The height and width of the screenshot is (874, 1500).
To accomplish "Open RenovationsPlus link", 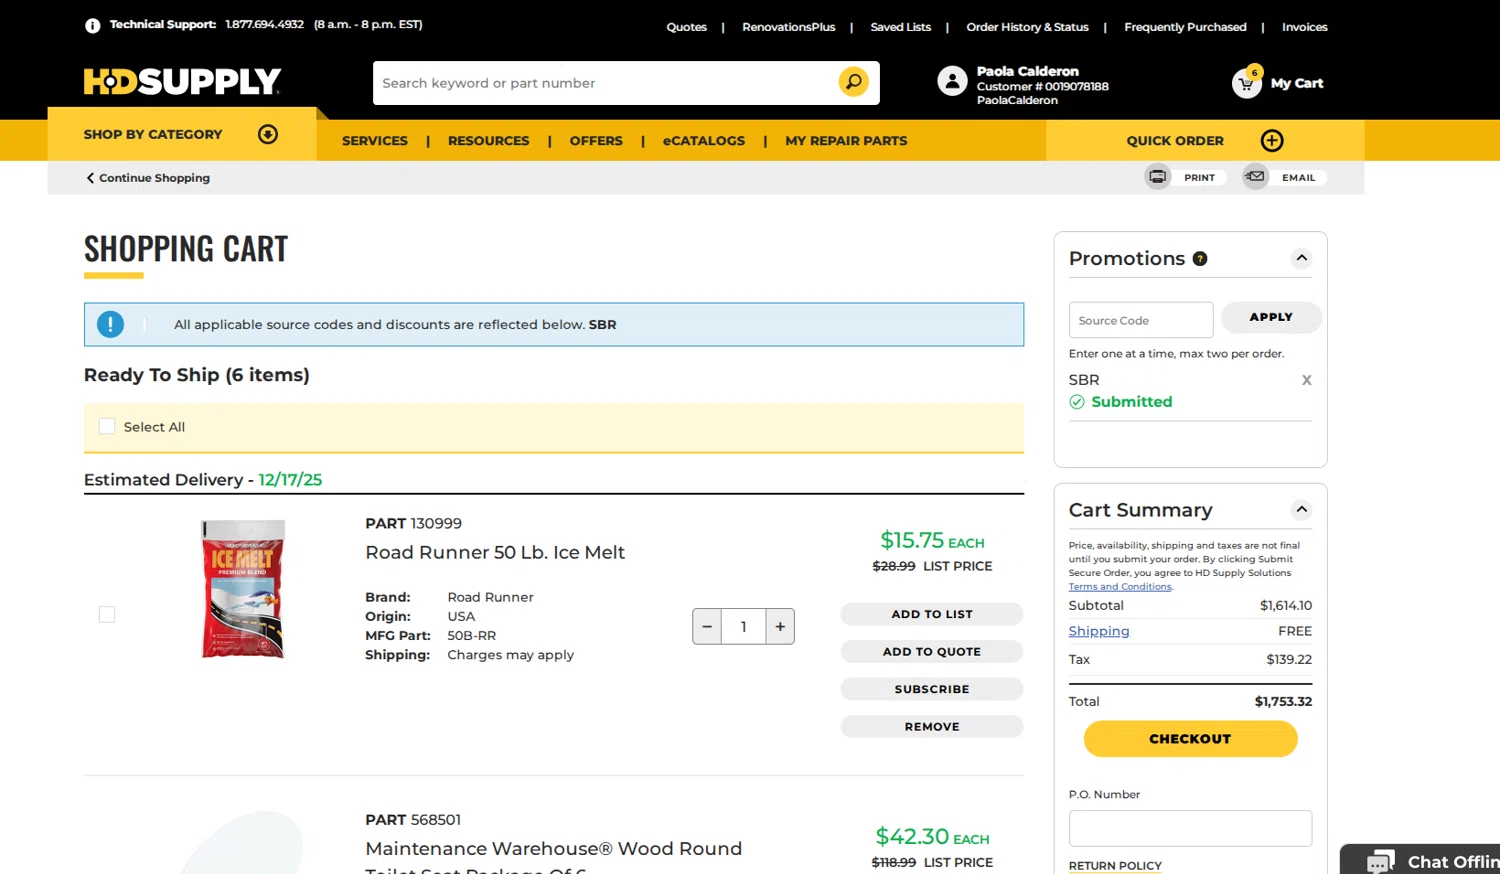I will point(789,27).
